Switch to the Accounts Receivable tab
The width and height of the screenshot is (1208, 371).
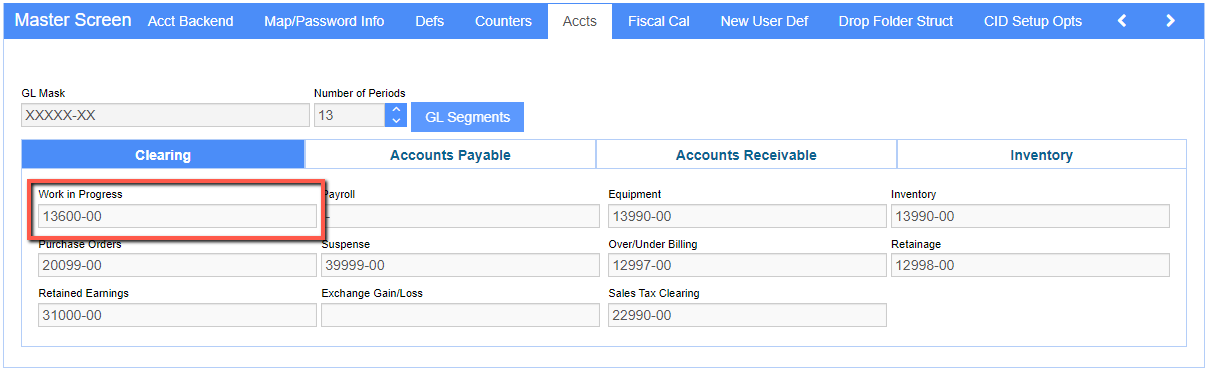[746, 155]
